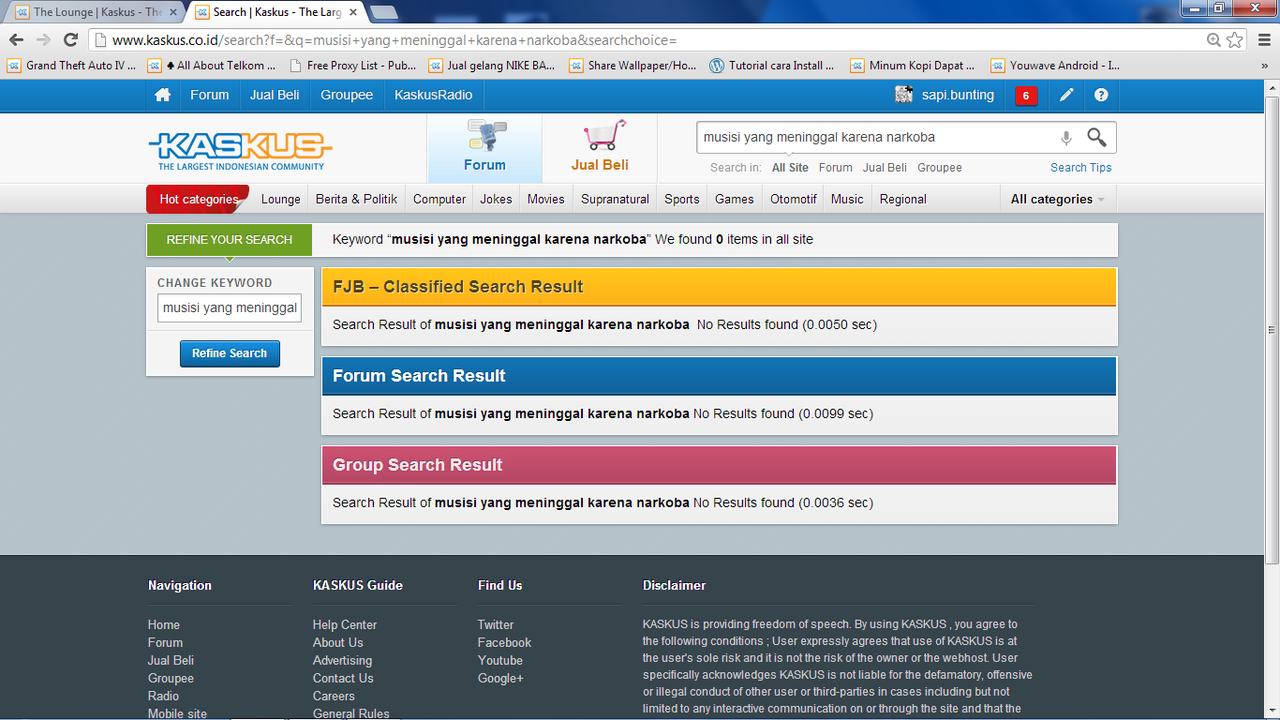Choose Forum search scope
Viewport: 1280px width, 720px height.
click(836, 168)
